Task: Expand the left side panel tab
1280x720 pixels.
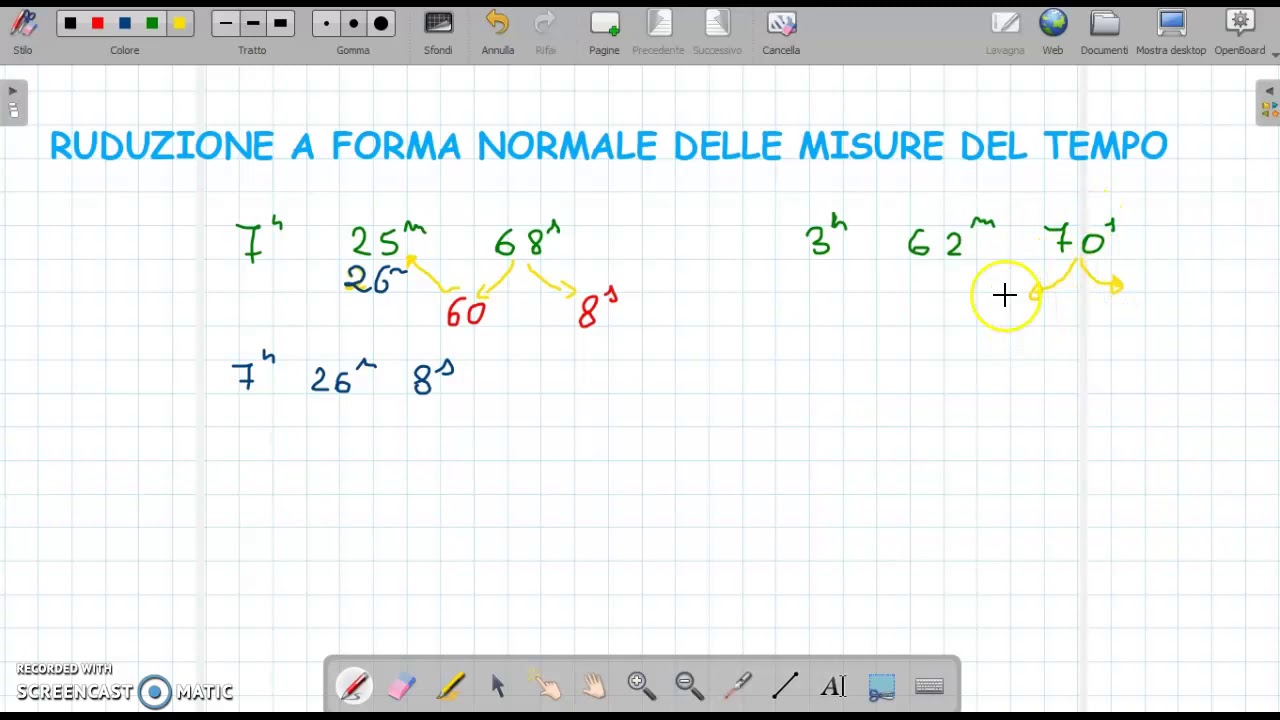Action: [x=13, y=101]
